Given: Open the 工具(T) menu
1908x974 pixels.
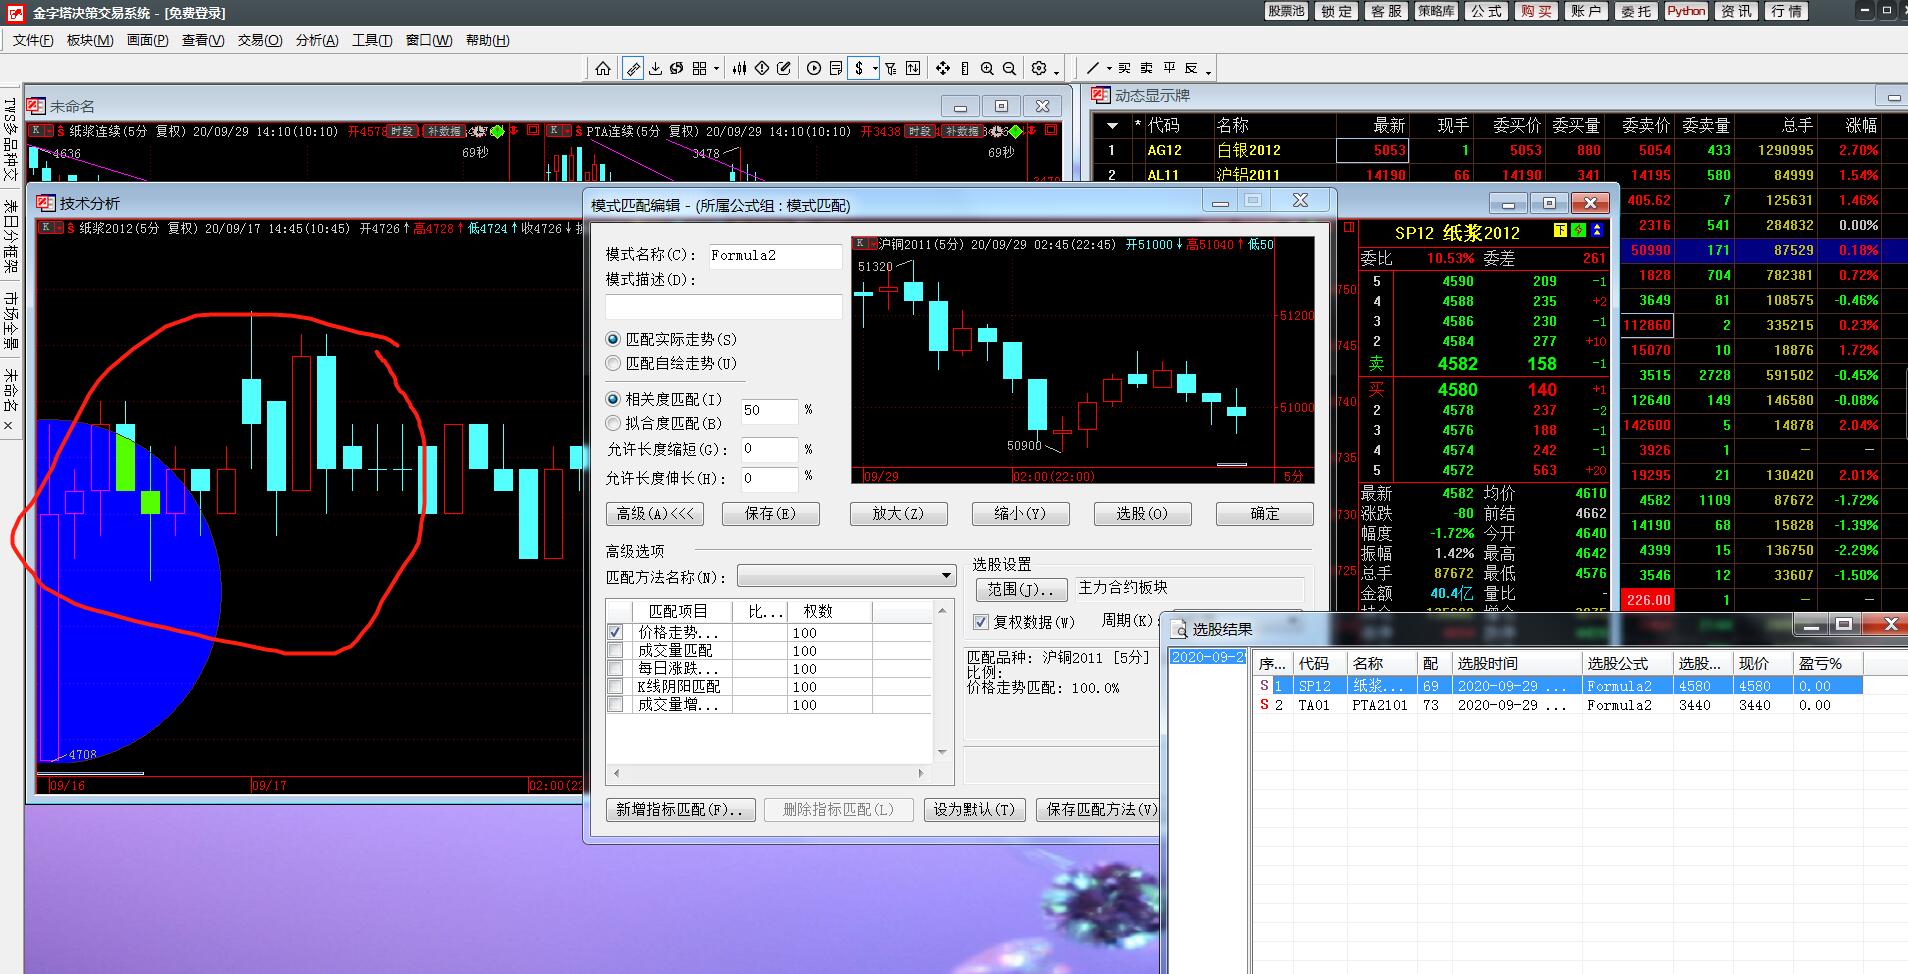Looking at the screenshot, I should click(x=372, y=40).
